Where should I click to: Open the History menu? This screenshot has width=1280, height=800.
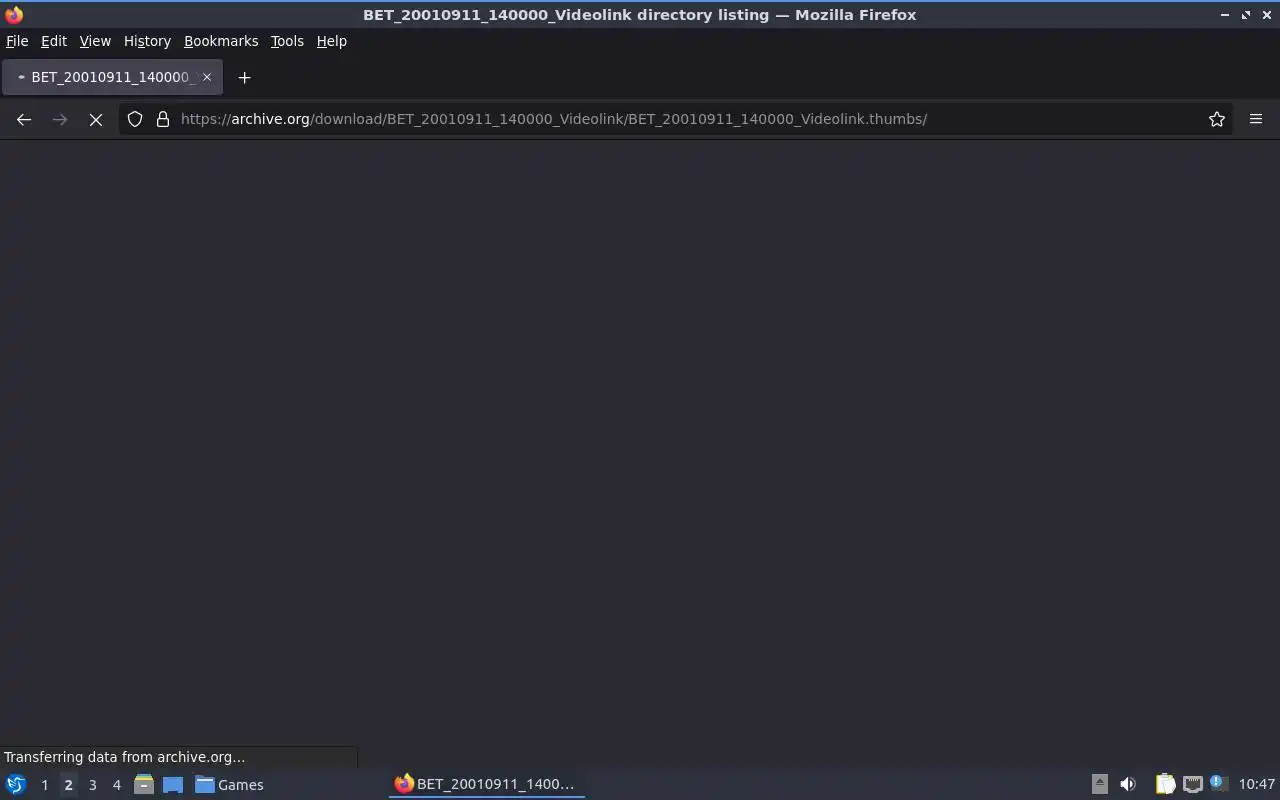(x=147, y=41)
